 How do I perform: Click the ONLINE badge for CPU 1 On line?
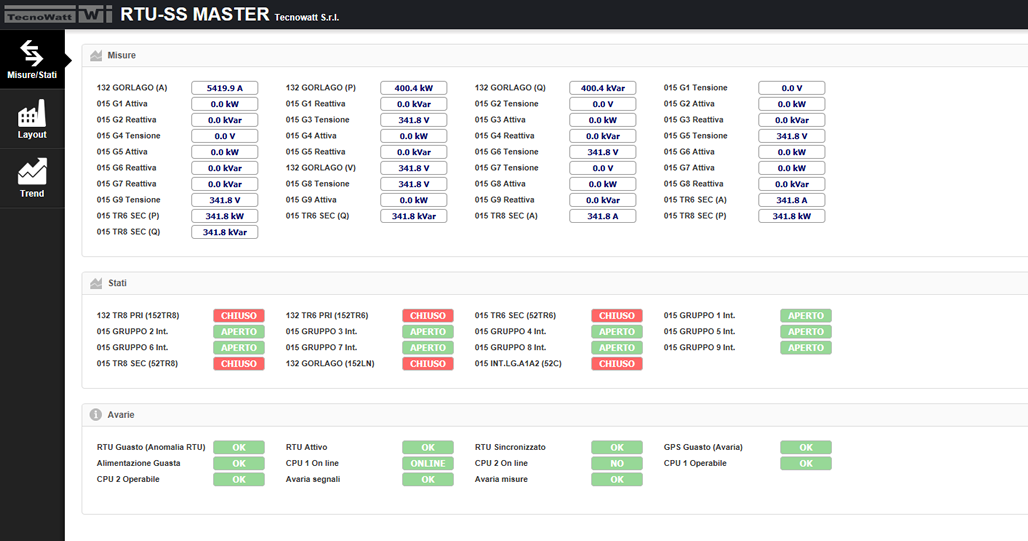428,464
